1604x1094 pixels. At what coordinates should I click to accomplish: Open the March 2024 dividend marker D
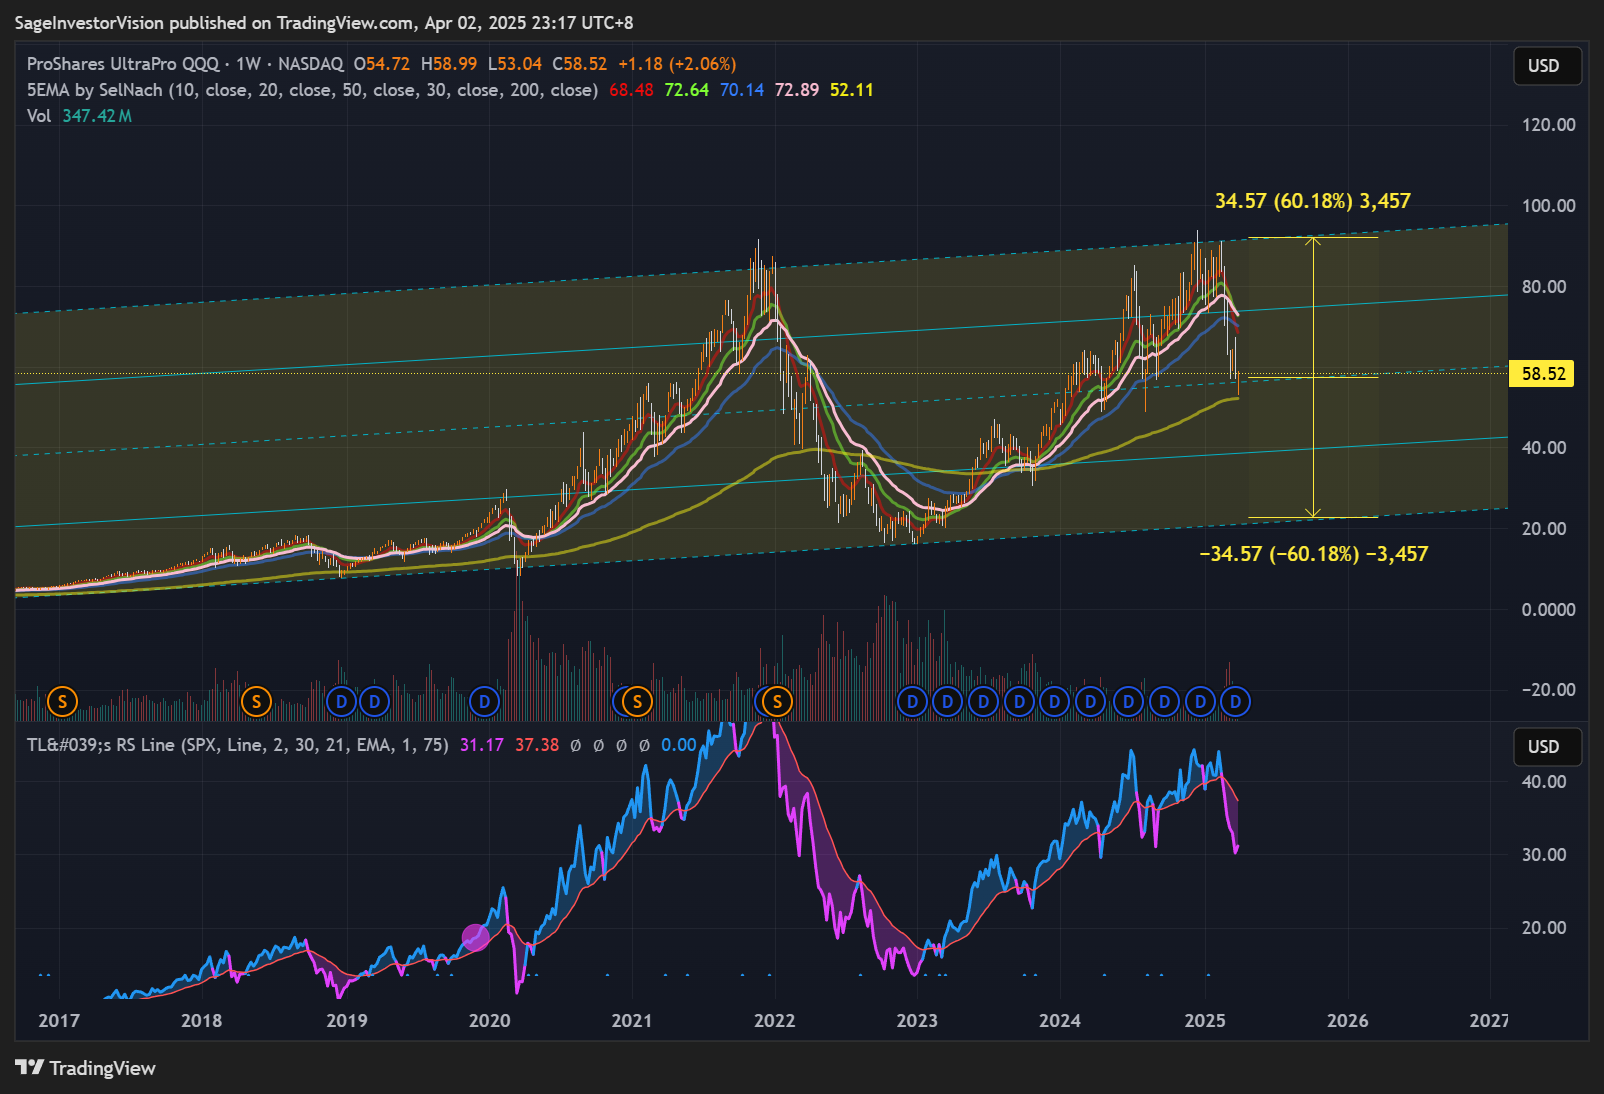point(1091,702)
